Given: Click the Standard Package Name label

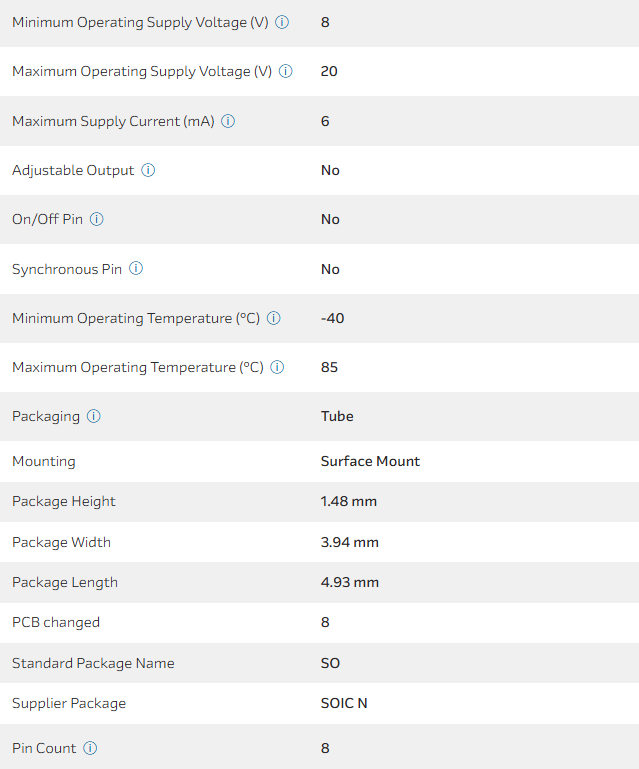Looking at the screenshot, I should [93, 663].
